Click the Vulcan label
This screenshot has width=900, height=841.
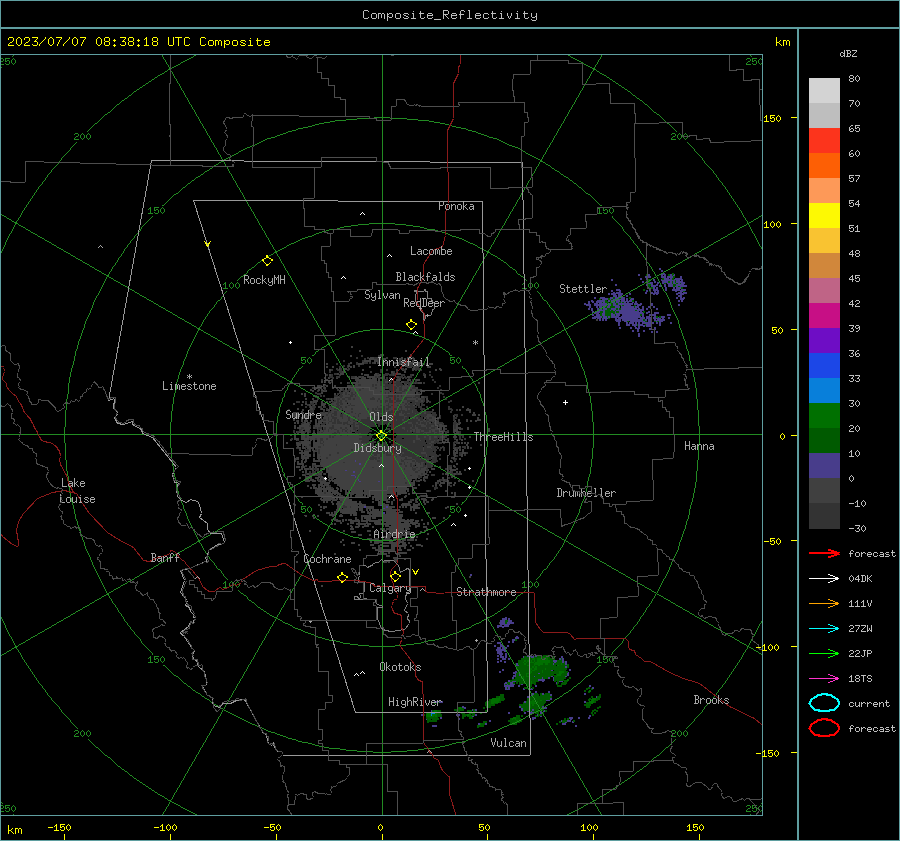[508, 743]
